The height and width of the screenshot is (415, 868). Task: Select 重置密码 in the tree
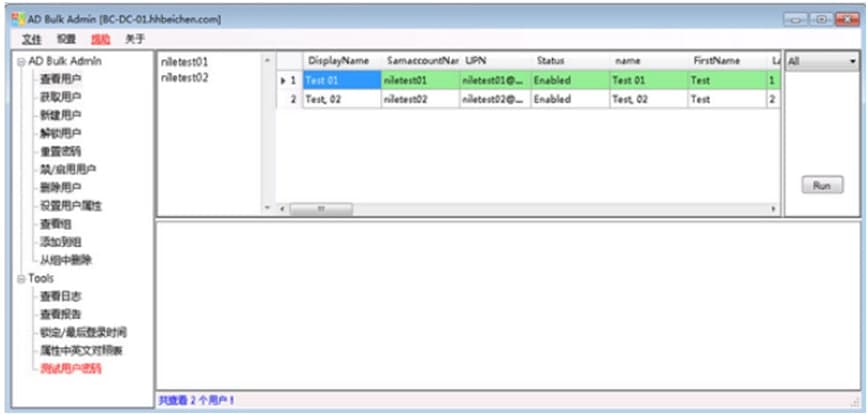click(x=60, y=152)
